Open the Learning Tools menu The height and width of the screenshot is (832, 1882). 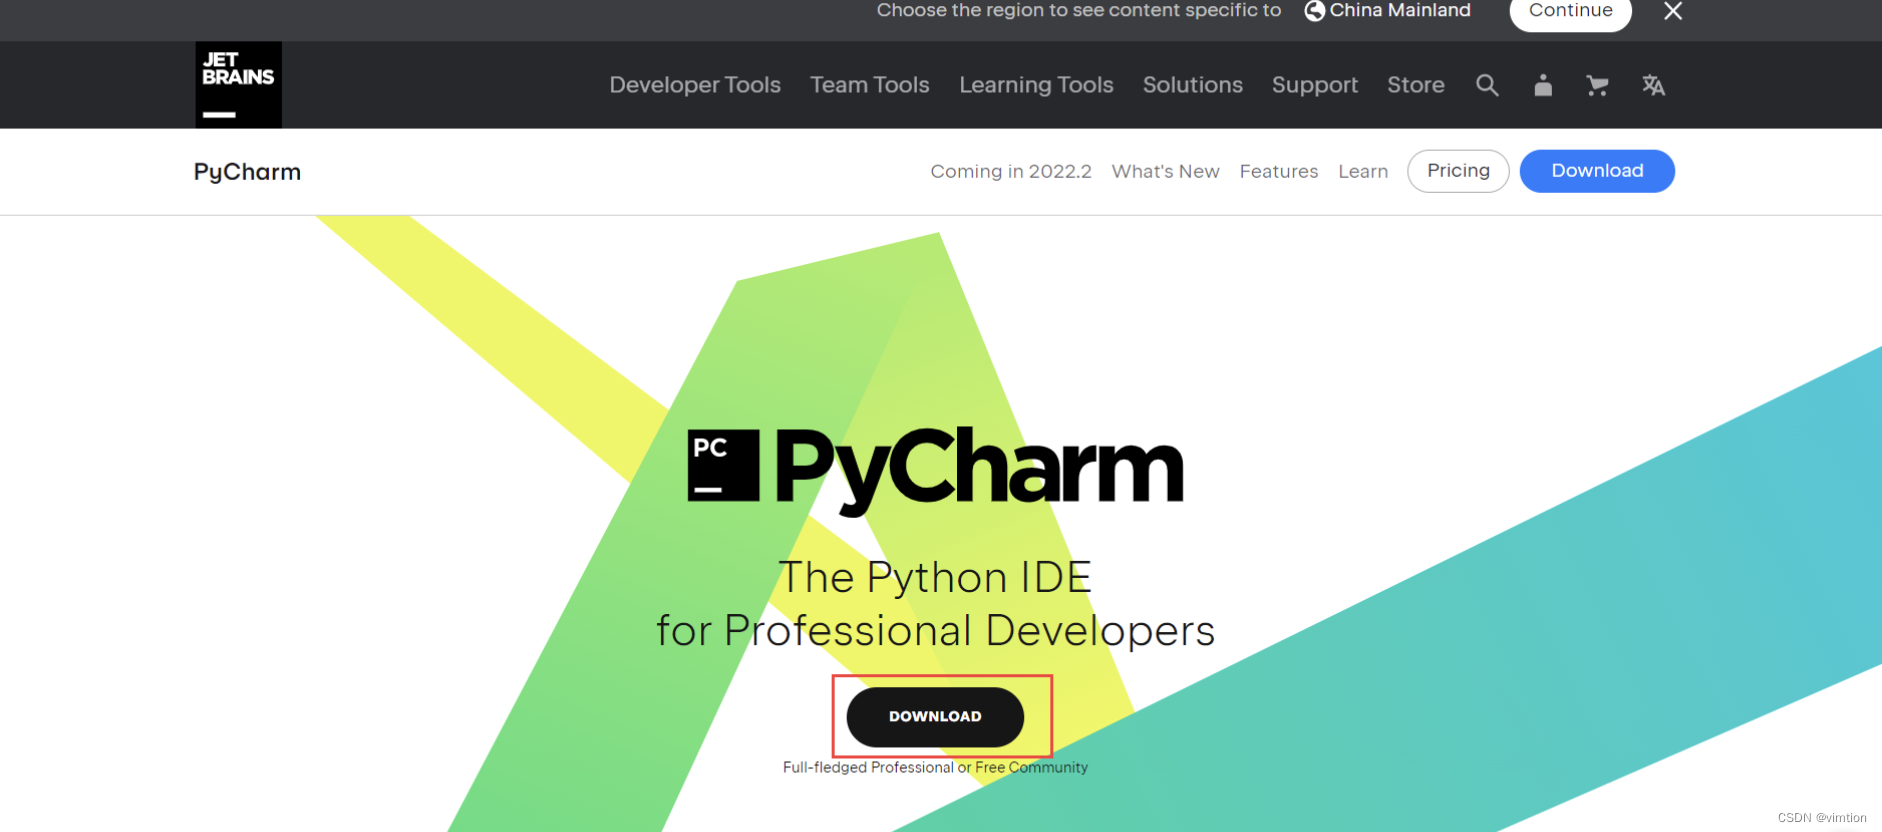1036,85
